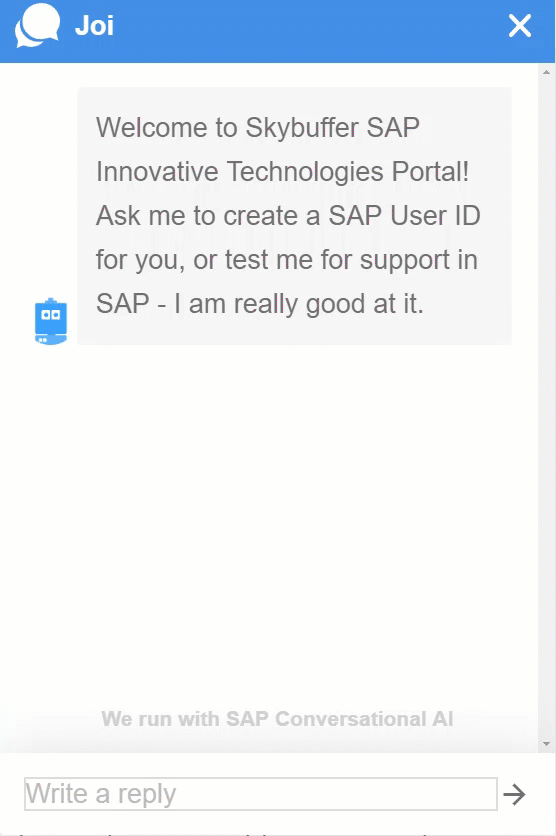
Task: Focus the Write a reply field
Action: (x=261, y=794)
